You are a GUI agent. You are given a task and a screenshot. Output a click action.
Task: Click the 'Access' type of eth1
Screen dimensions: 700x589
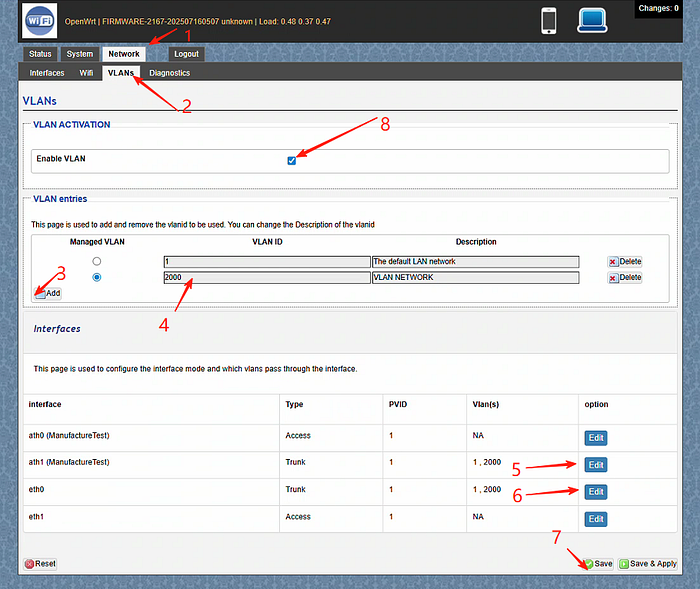298,517
